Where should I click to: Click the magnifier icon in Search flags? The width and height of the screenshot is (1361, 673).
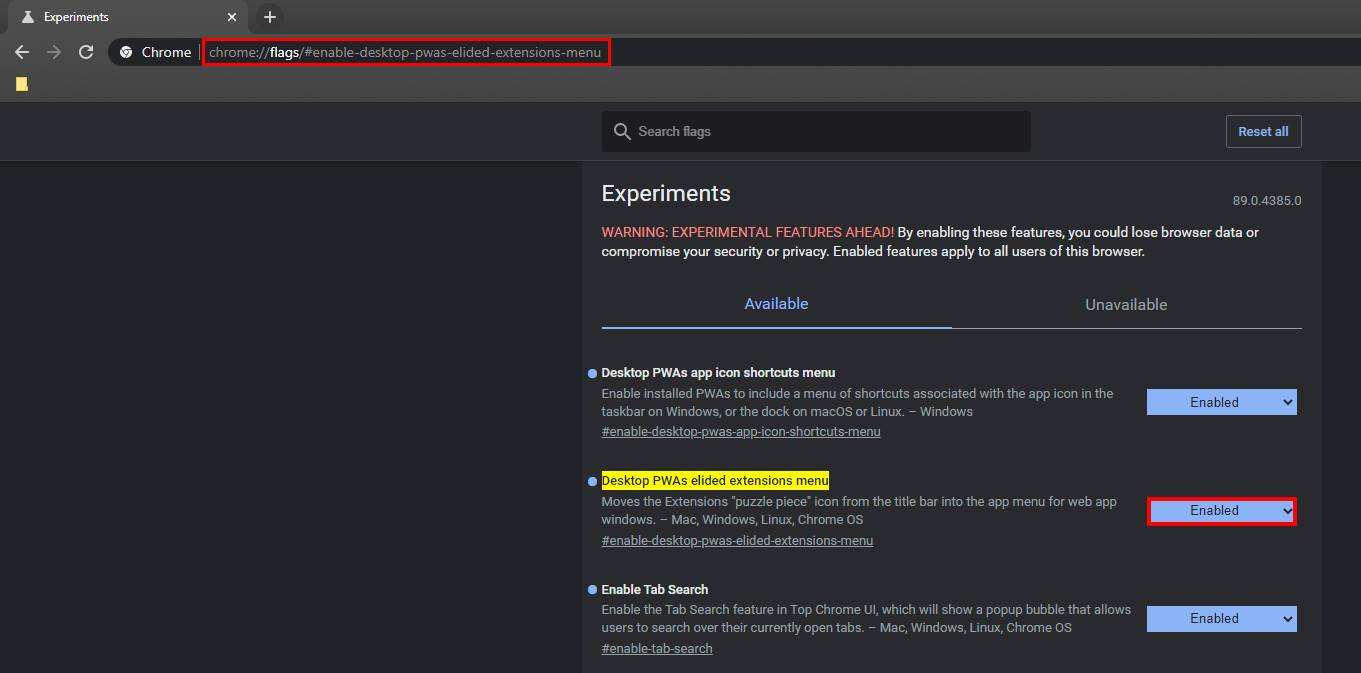622,131
